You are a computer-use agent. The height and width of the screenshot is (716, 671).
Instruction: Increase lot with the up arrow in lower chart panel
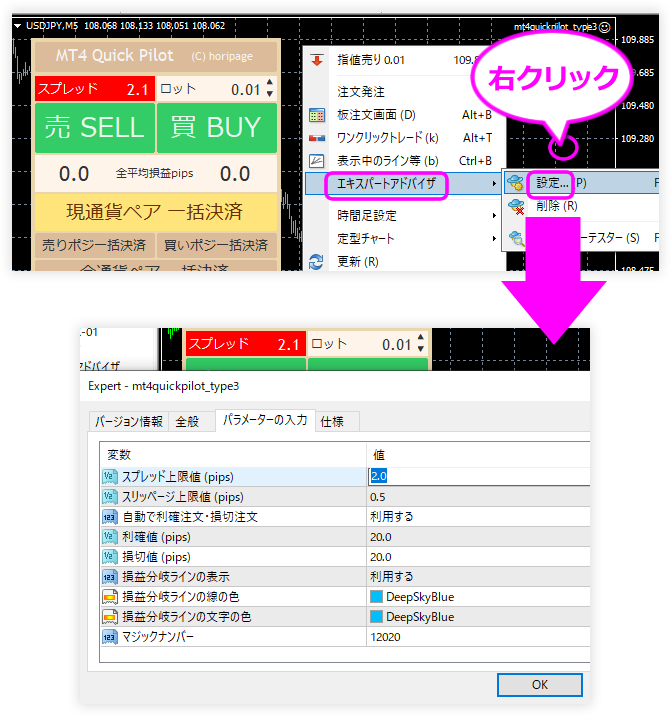[x=421, y=337]
